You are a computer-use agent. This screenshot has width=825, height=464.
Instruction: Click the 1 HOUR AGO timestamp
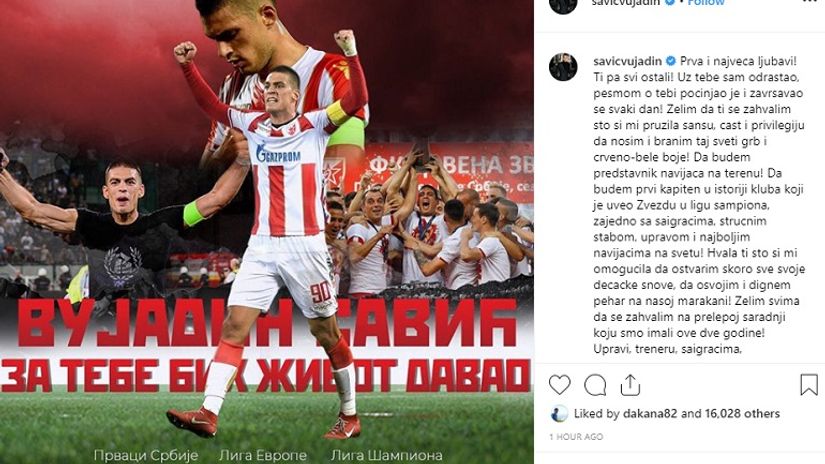click(576, 437)
